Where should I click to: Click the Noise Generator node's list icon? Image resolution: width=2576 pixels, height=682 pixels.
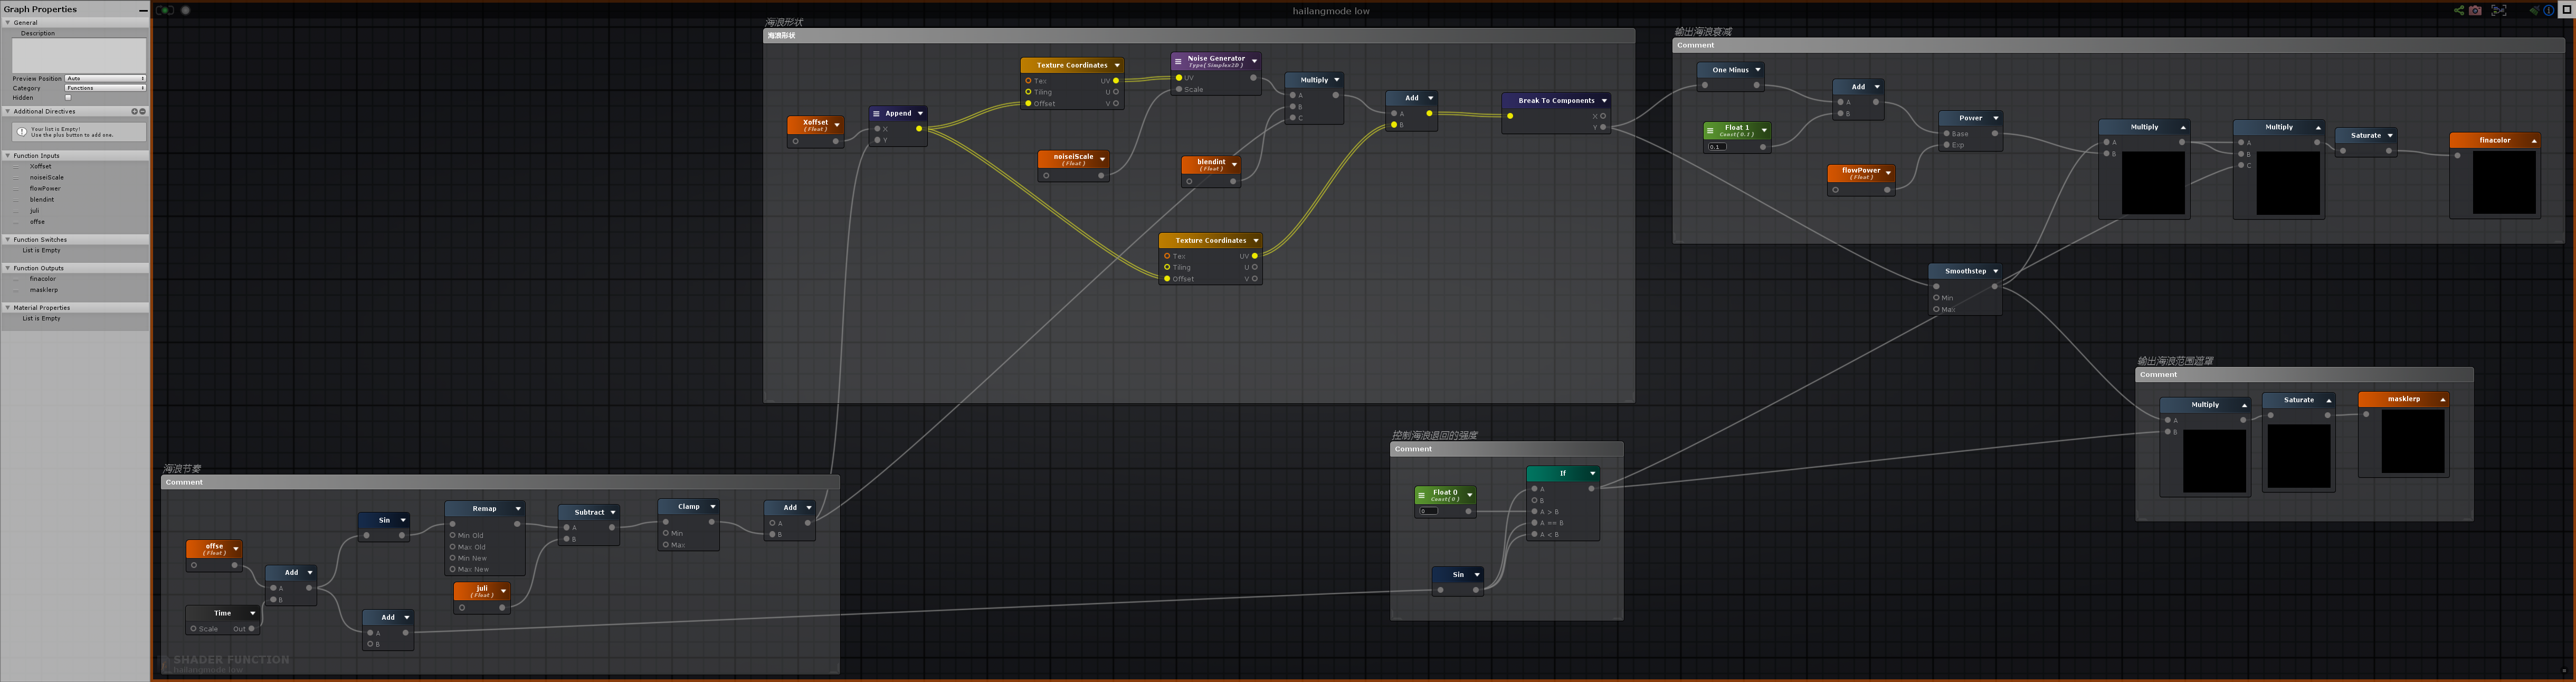tap(1178, 61)
